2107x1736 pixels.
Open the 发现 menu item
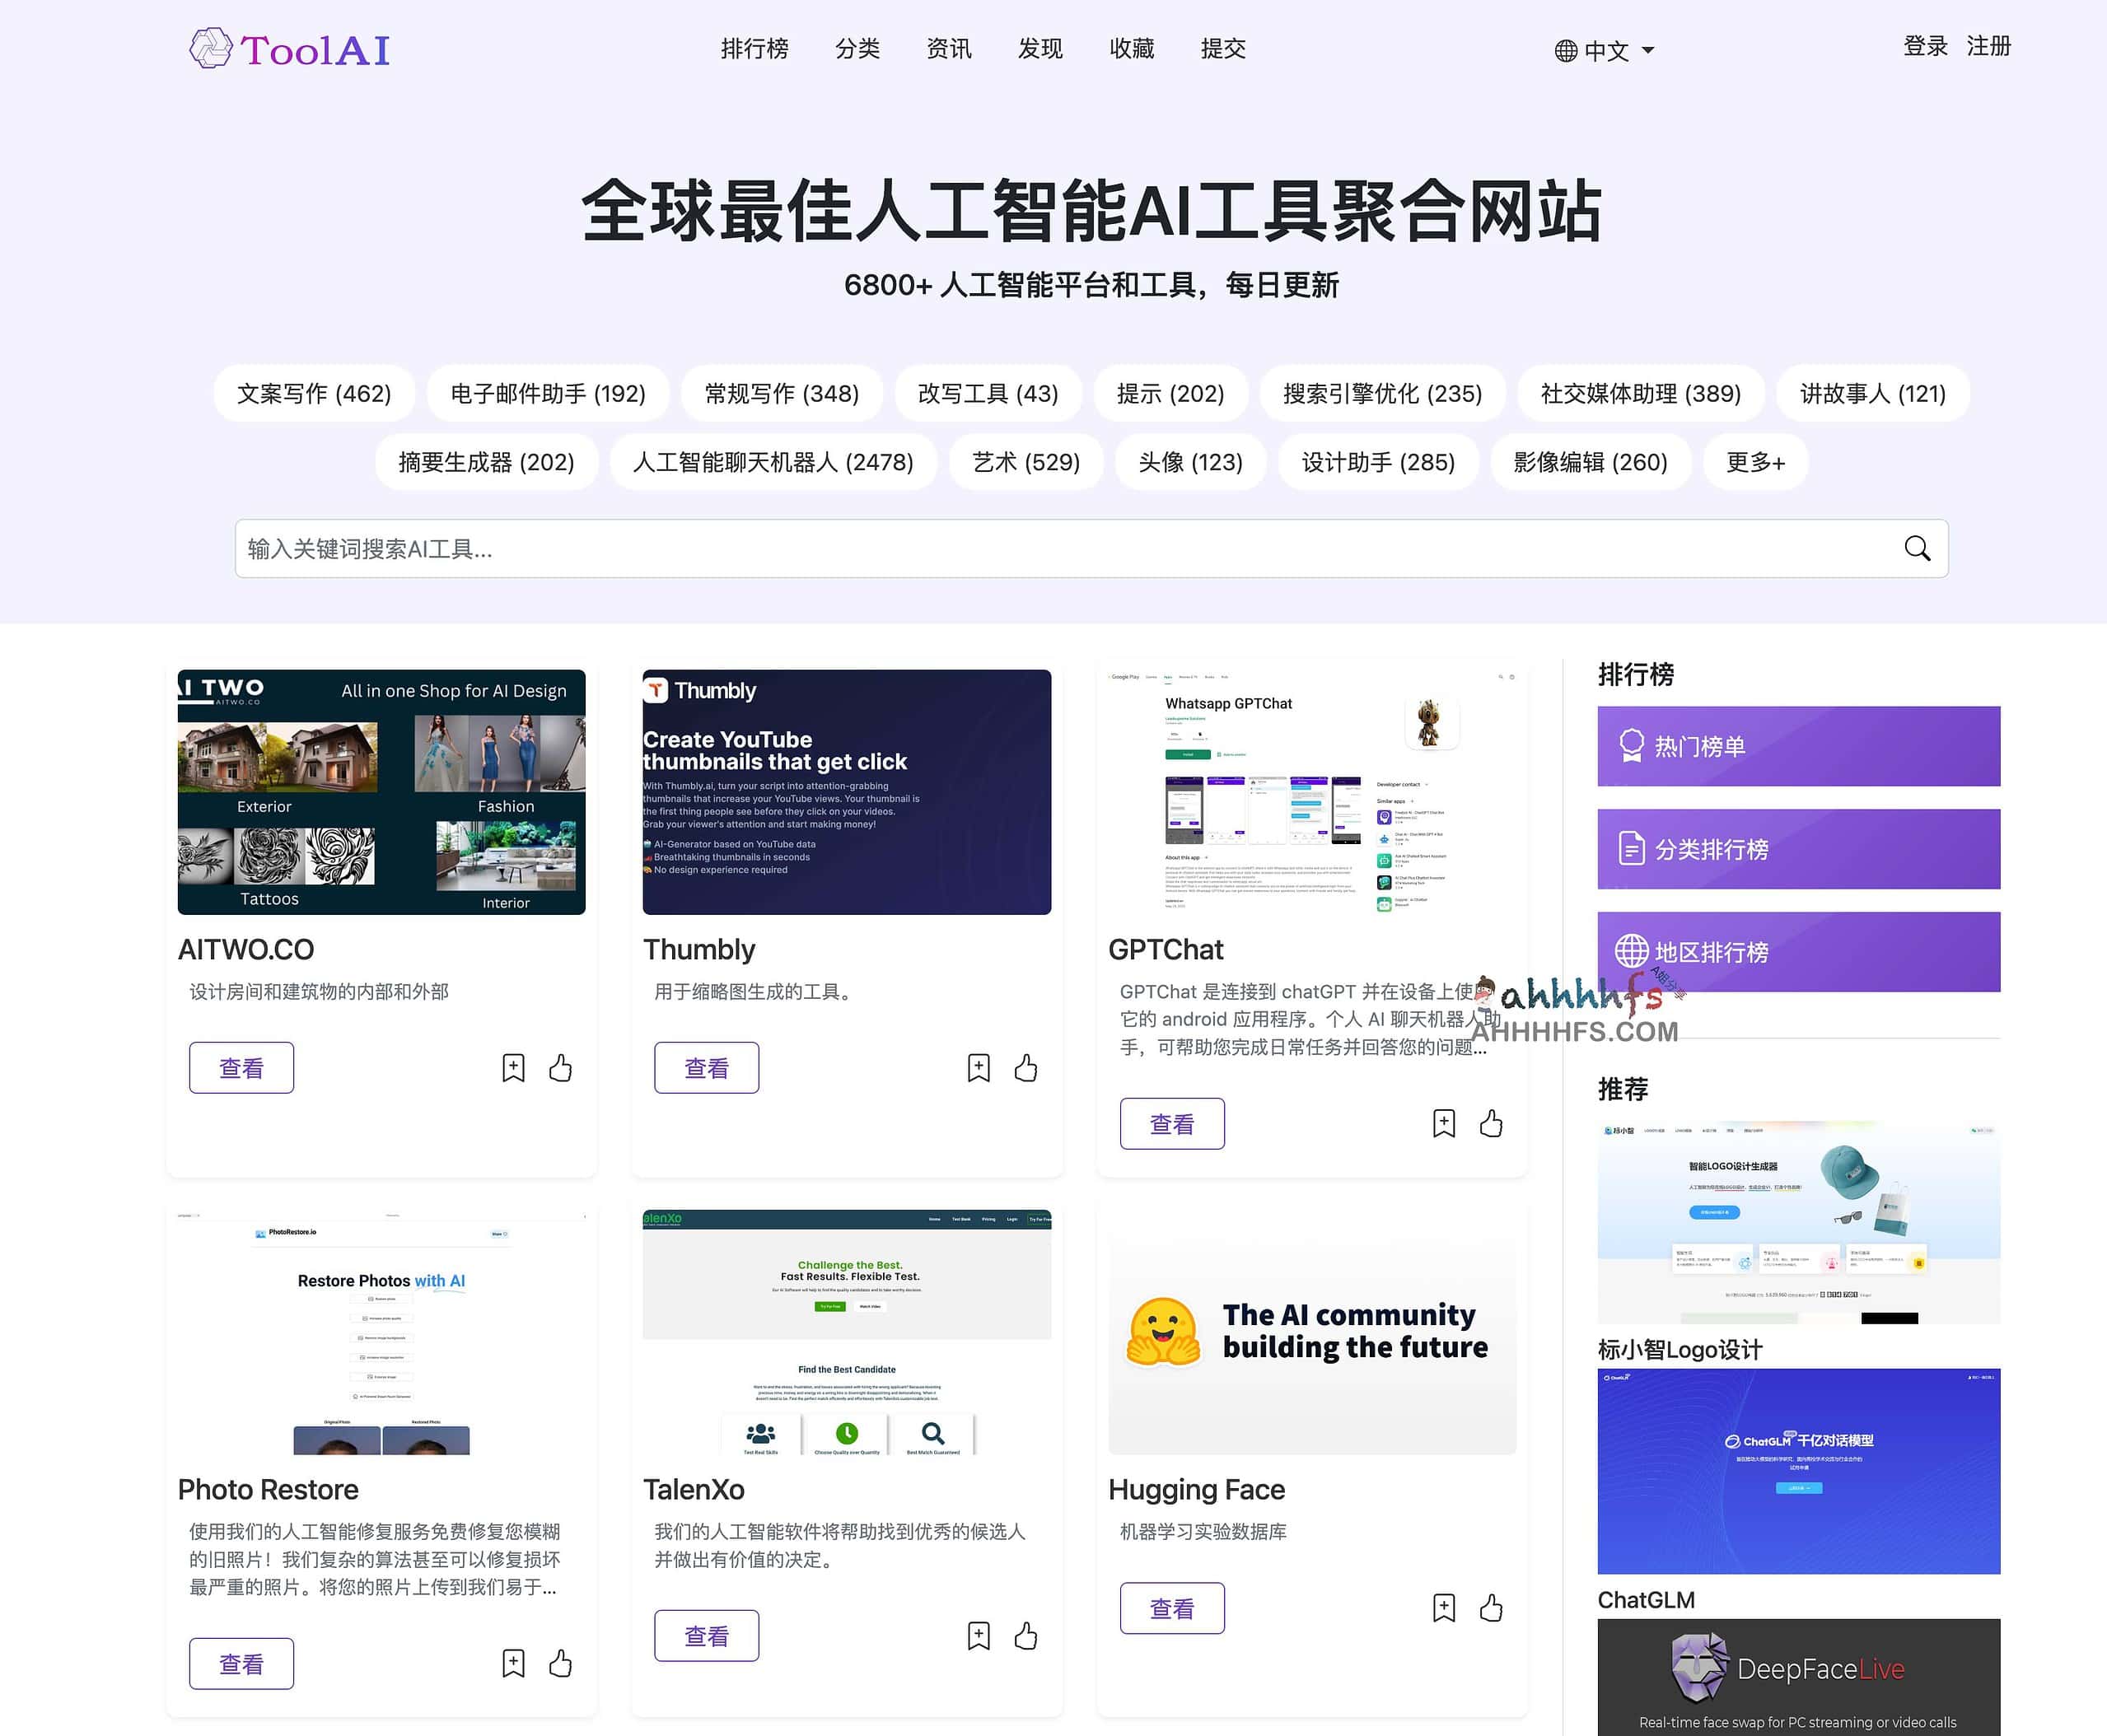(1040, 48)
